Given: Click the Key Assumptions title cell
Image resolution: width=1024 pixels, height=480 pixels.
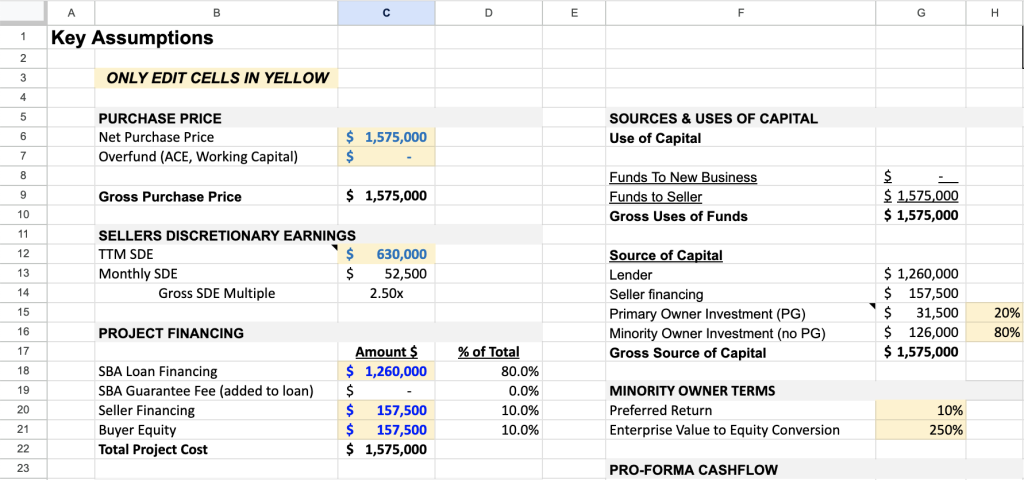Looking at the screenshot, I should coord(133,37).
